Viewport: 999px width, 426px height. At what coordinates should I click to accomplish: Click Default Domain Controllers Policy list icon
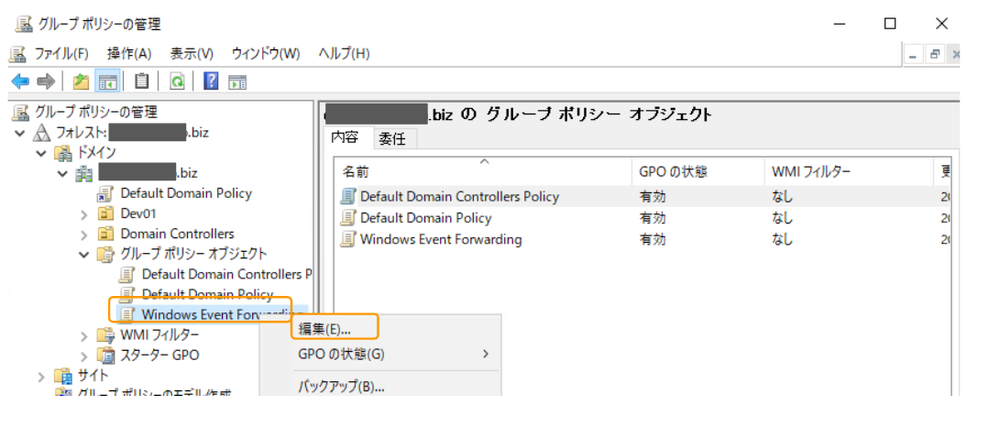[x=348, y=196]
